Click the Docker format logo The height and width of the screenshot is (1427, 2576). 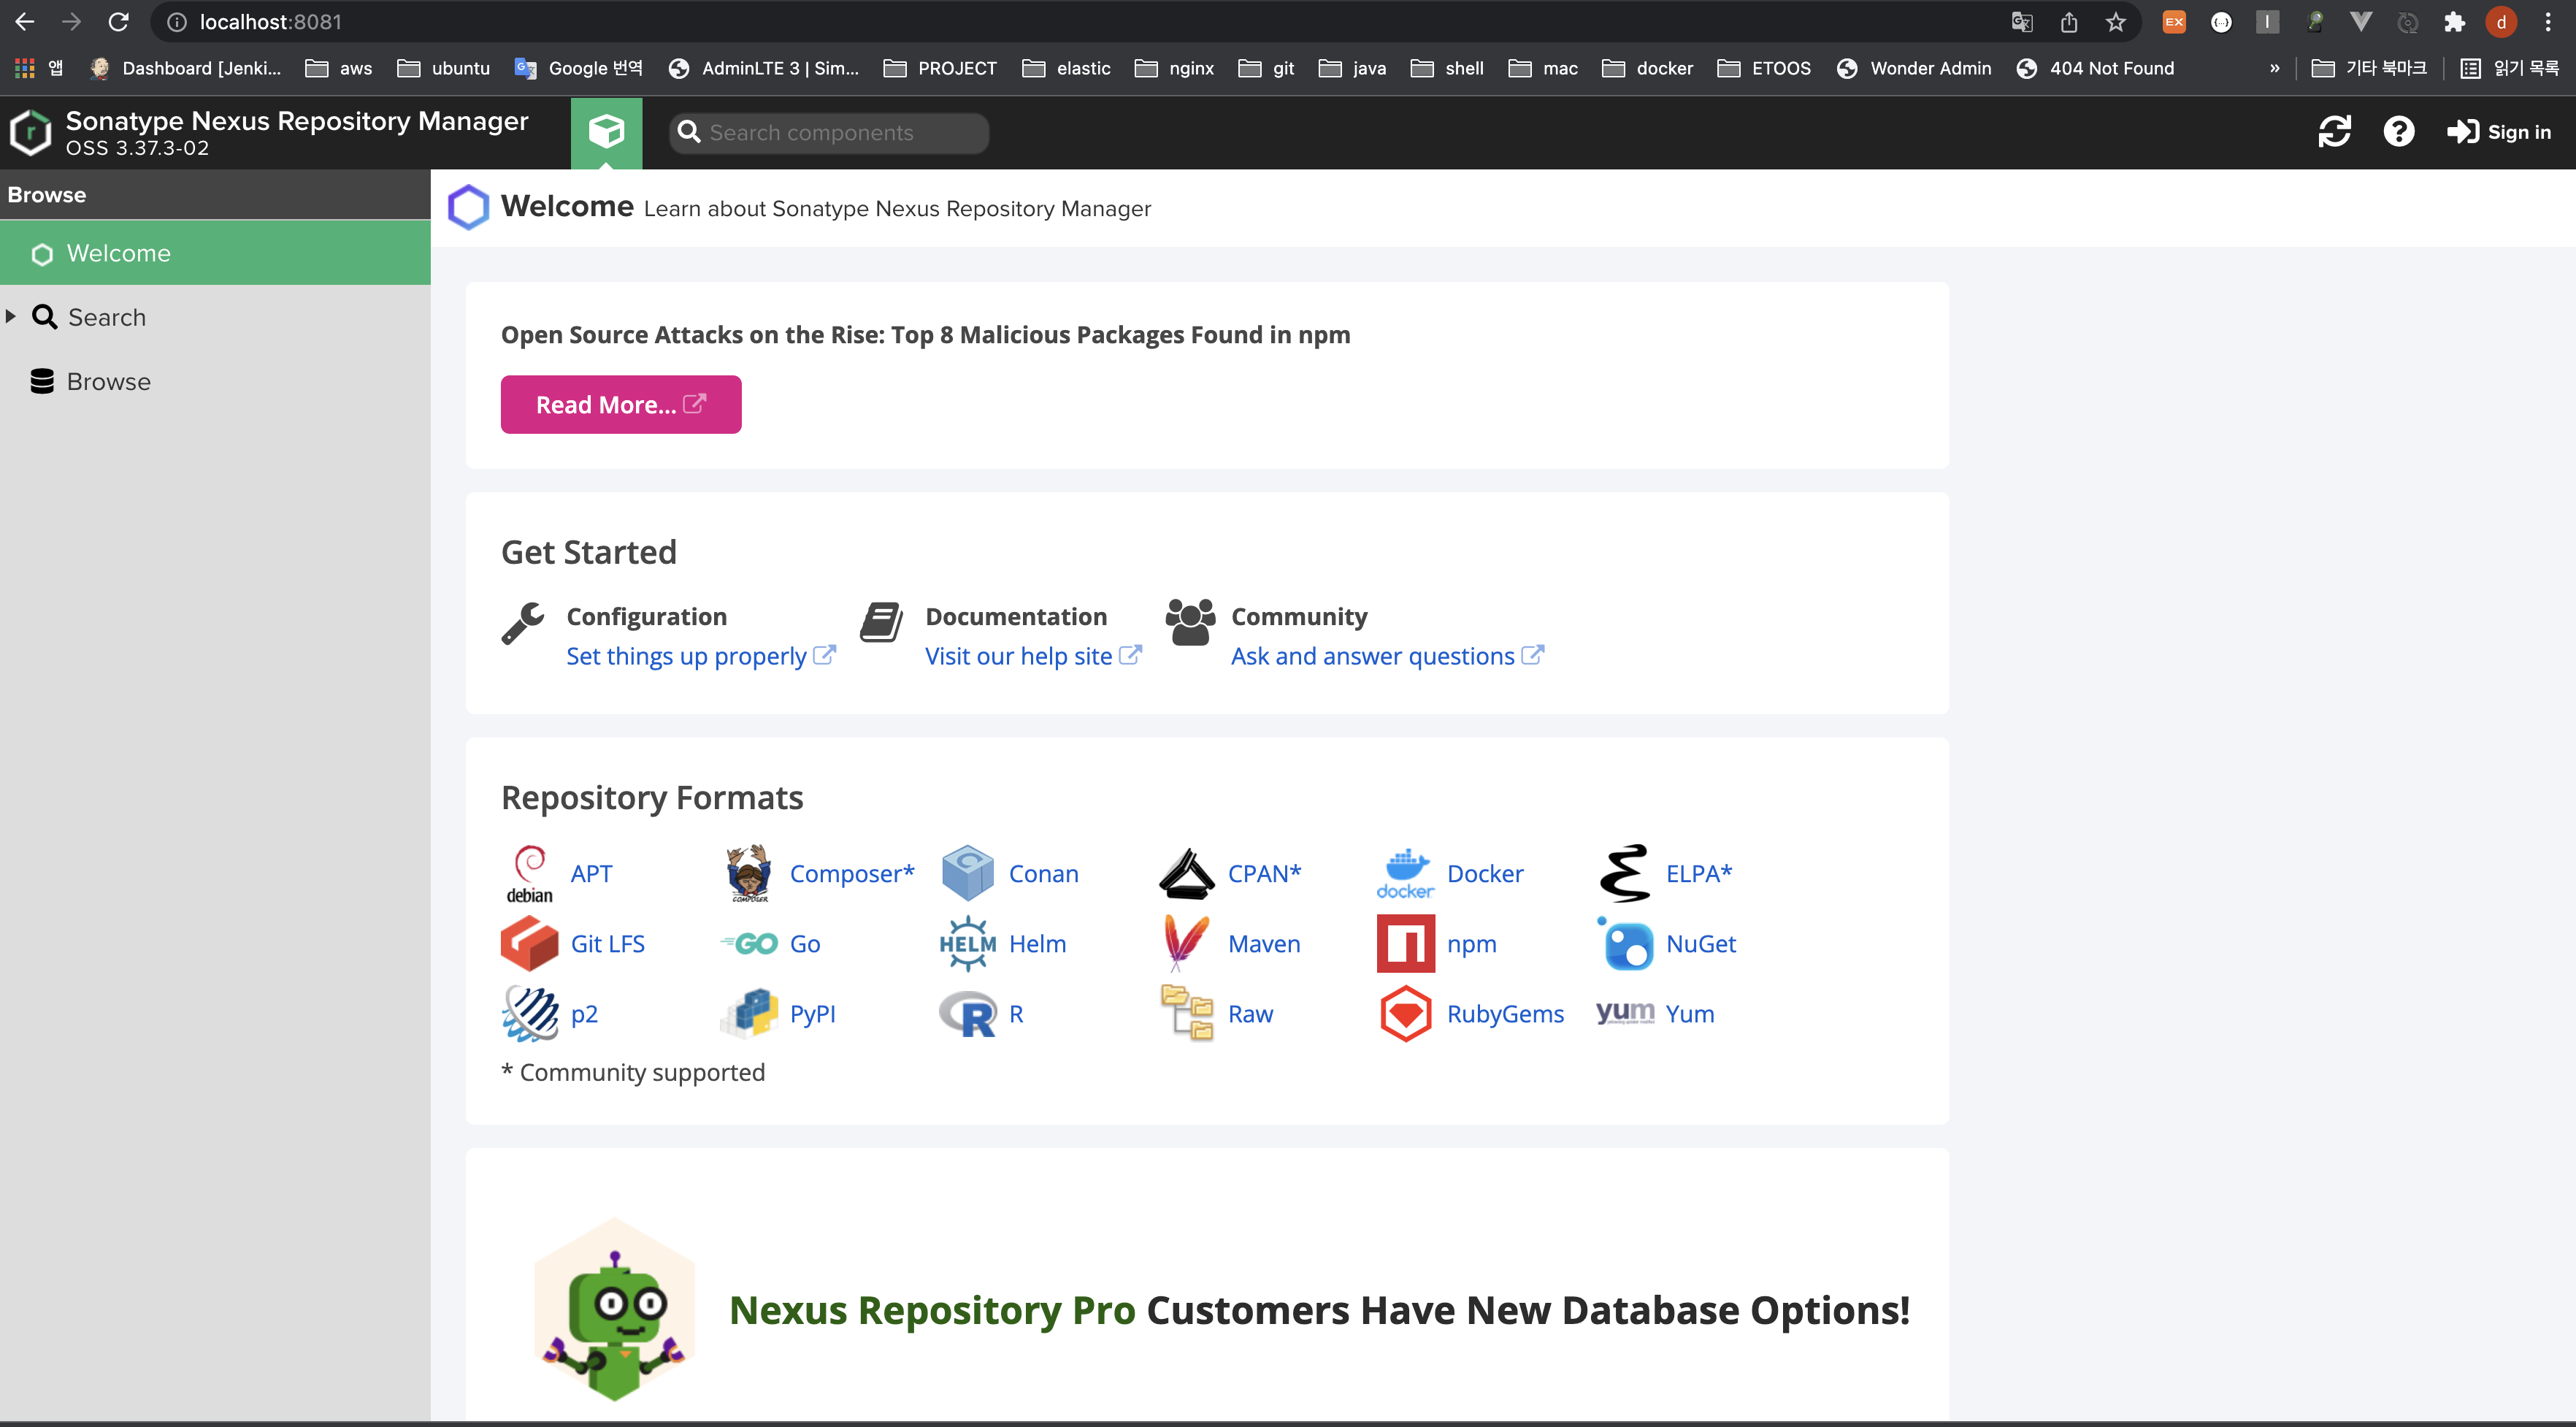click(x=1405, y=873)
